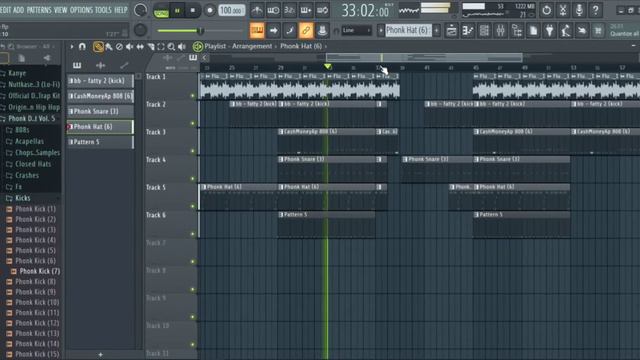The height and width of the screenshot is (360, 640).
Task: Click the loop recording icon
Action: [322, 10]
